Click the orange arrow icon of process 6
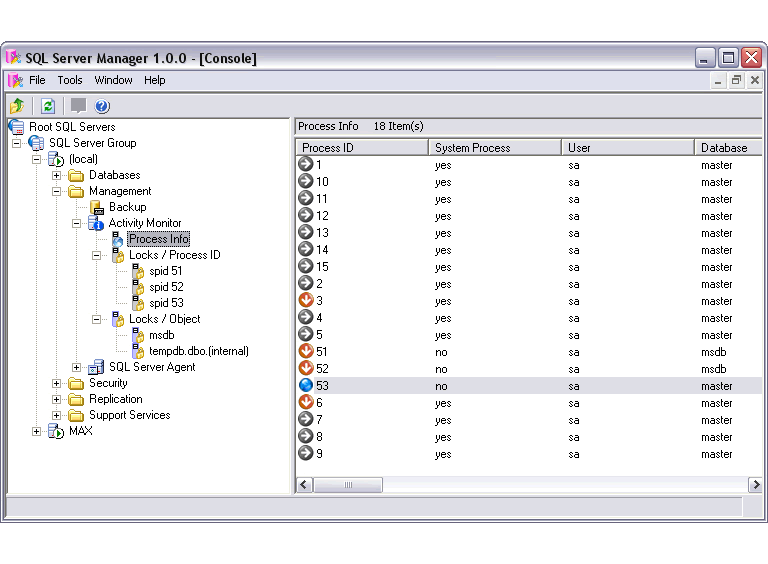 306,402
